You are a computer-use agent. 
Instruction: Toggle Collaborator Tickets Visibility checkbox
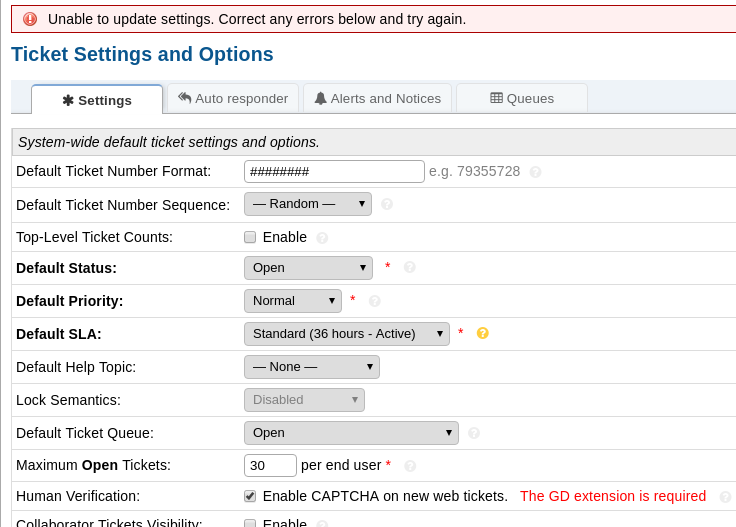[x=250, y=523]
